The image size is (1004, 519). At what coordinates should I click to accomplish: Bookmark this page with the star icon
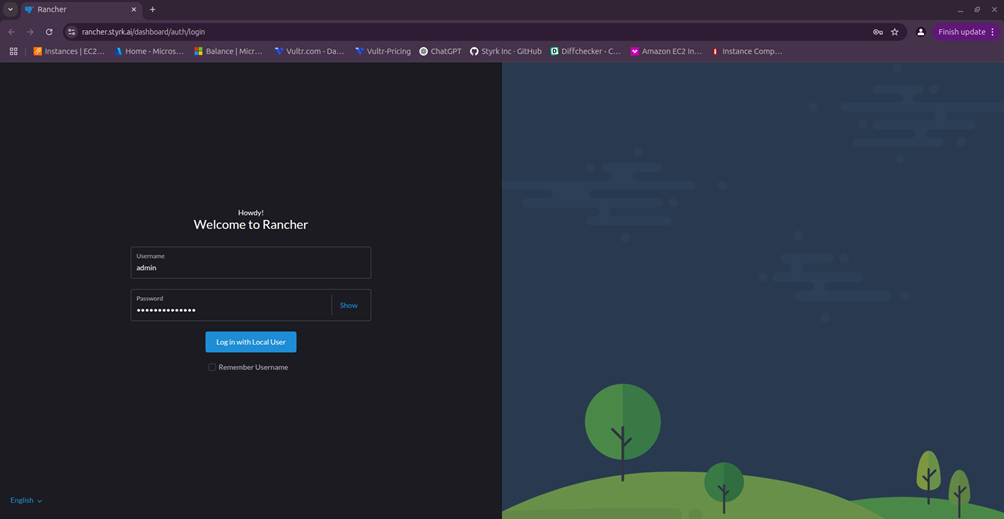(895, 32)
